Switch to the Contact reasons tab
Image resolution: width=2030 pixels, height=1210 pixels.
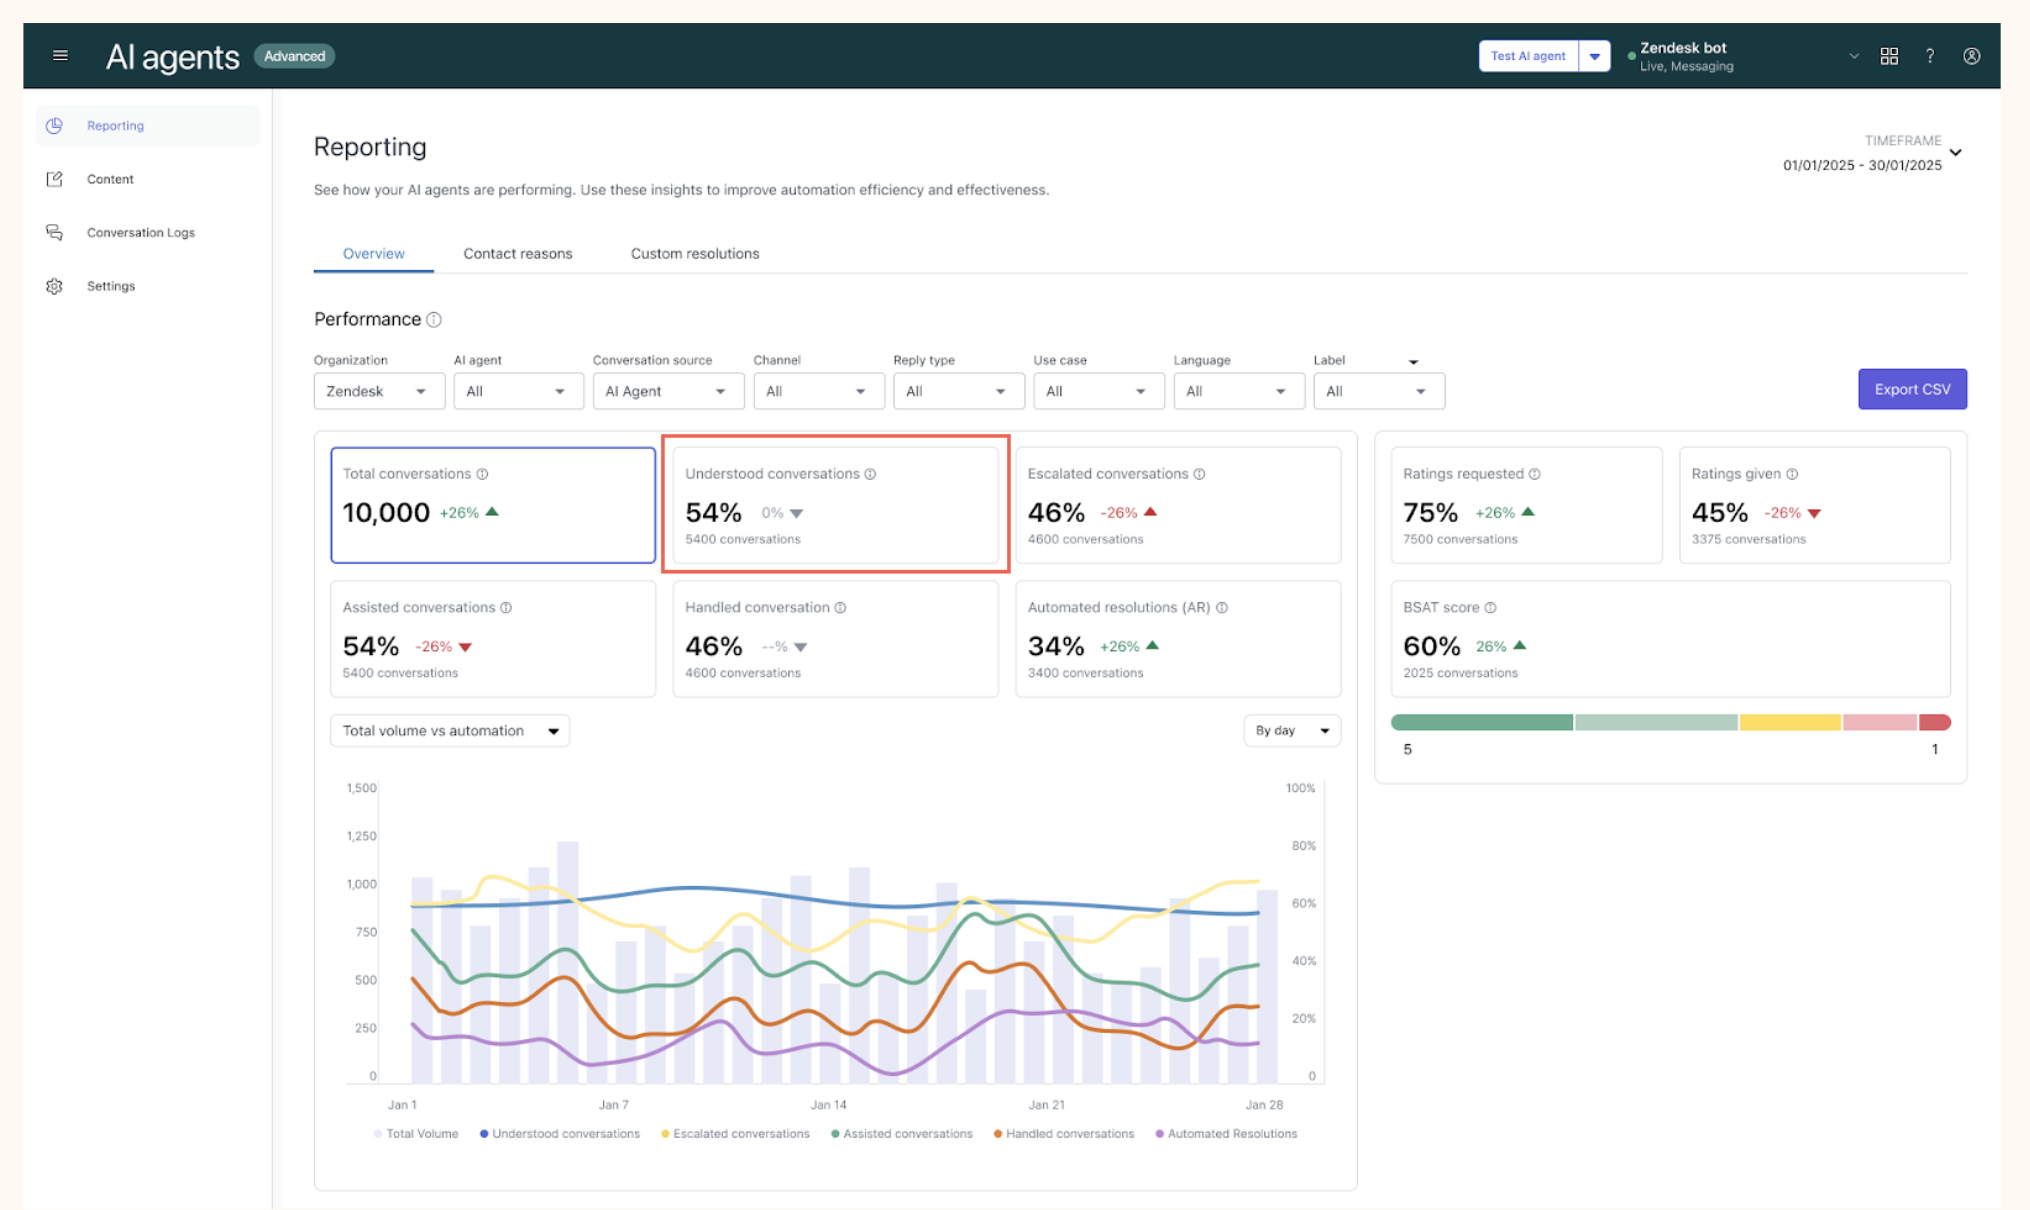(518, 254)
